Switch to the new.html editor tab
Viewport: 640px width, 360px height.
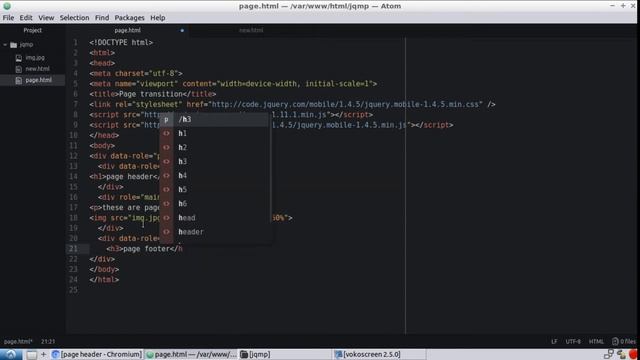[251, 30]
